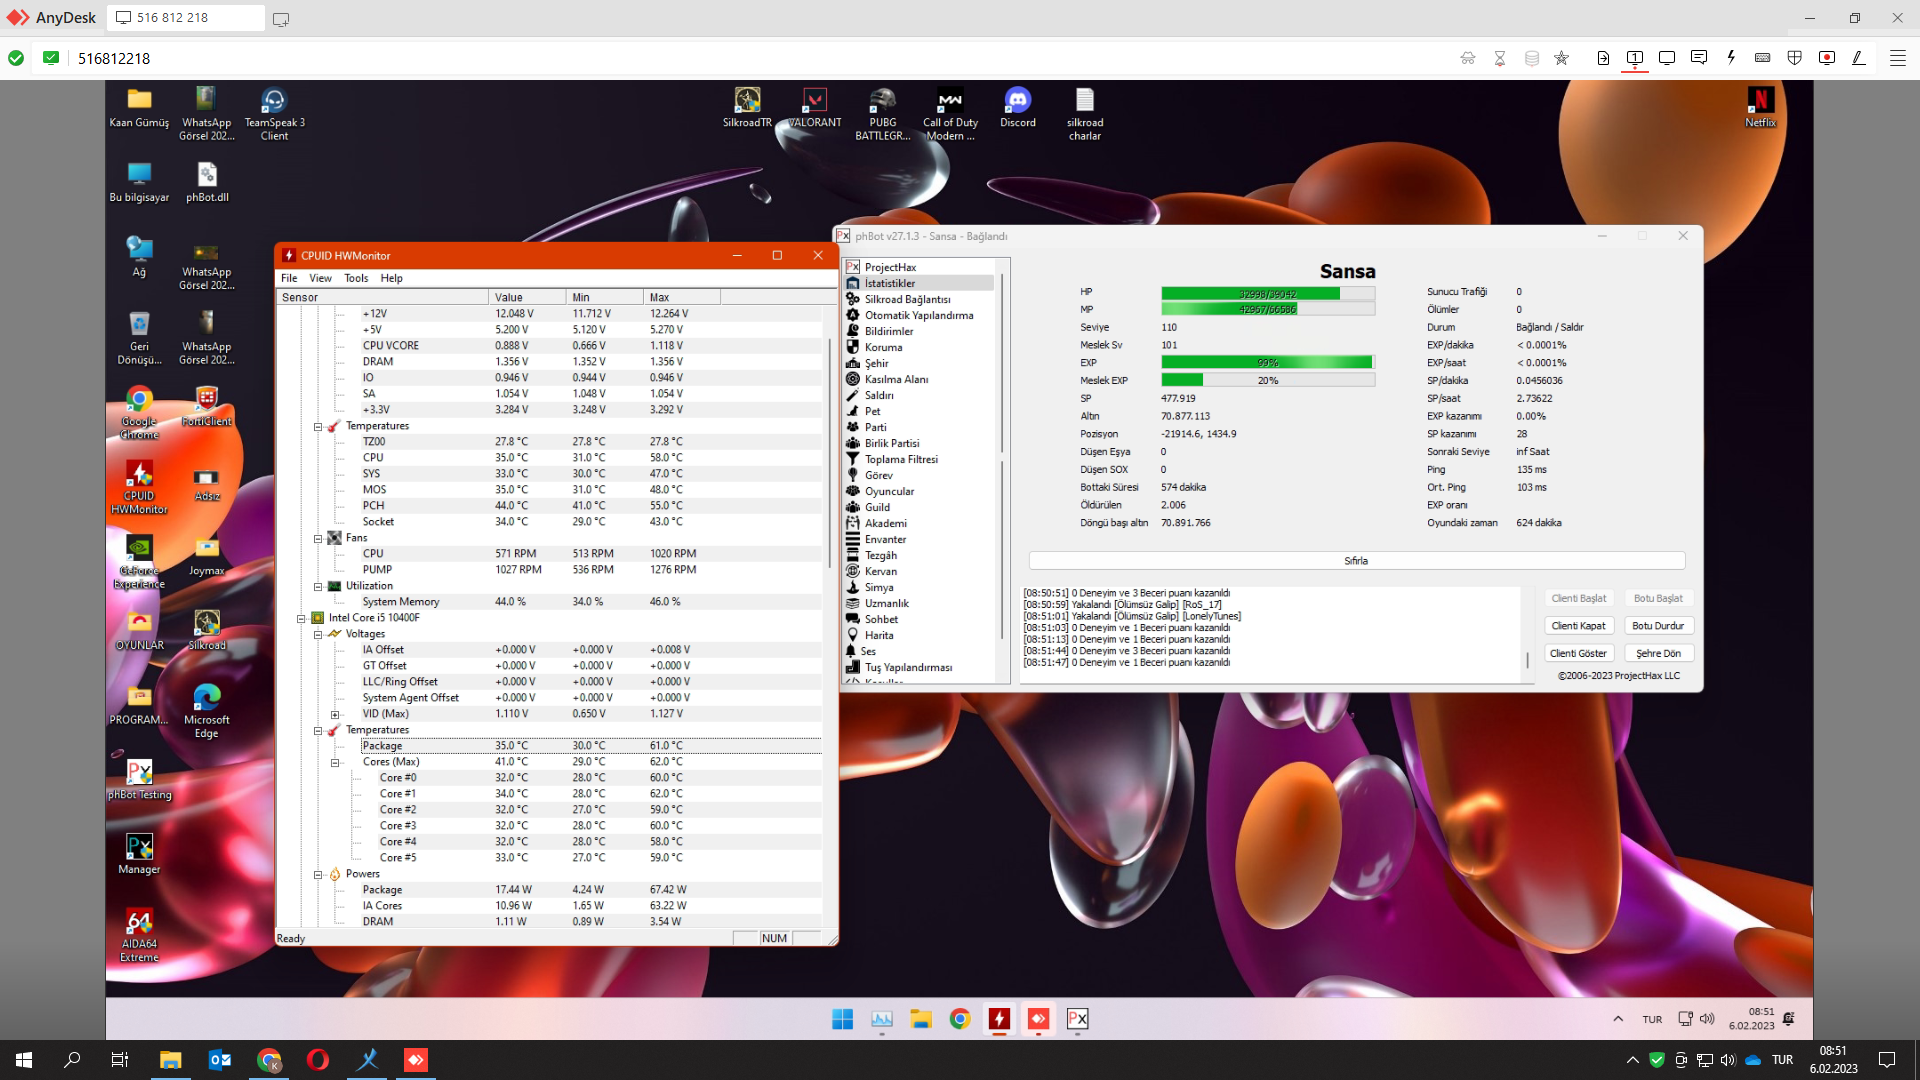
Task: Click the Value column header in HWMonitor
Action: tap(527, 297)
